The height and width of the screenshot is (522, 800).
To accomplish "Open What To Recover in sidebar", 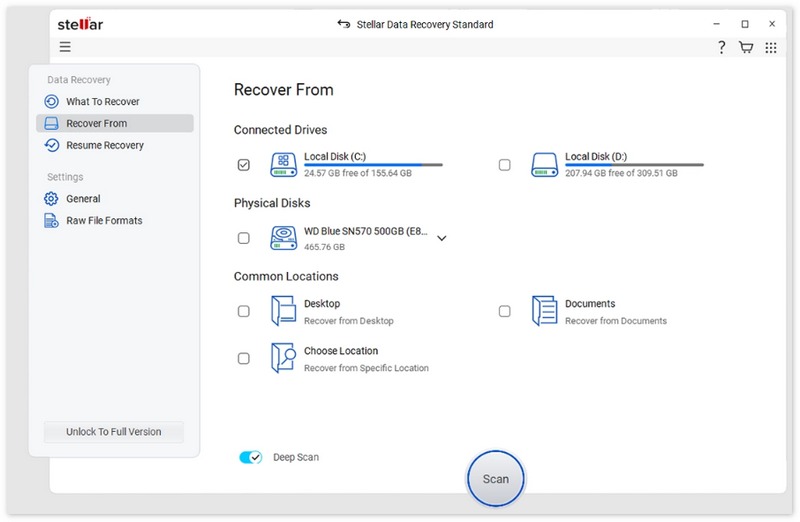I will tap(102, 101).
